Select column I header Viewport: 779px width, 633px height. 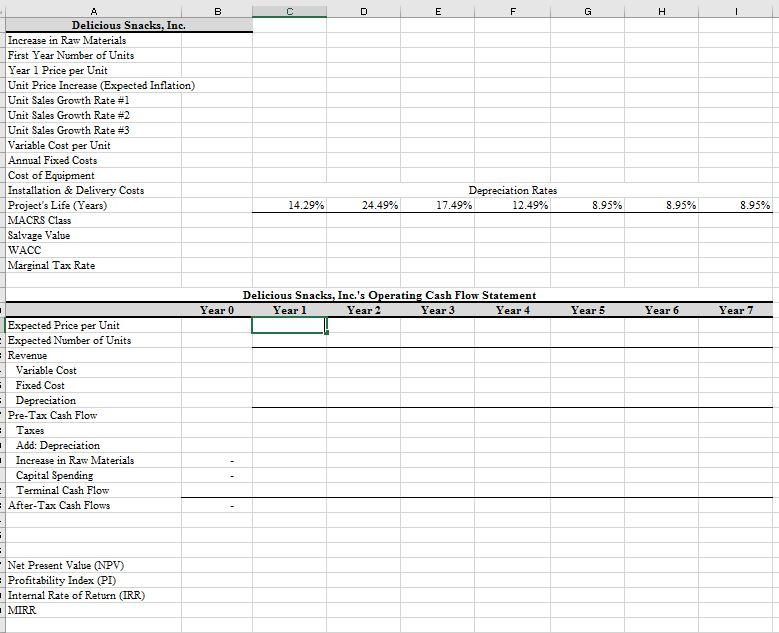[736, 11]
